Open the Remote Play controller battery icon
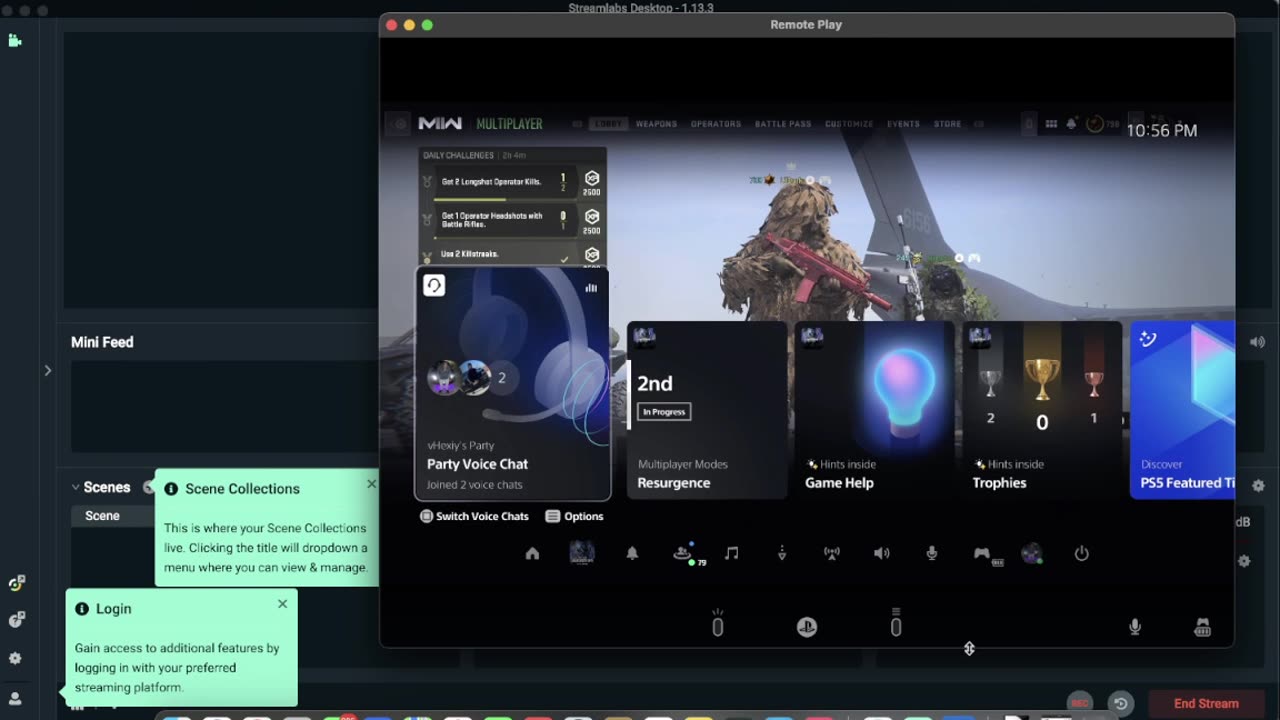 point(1203,627)
